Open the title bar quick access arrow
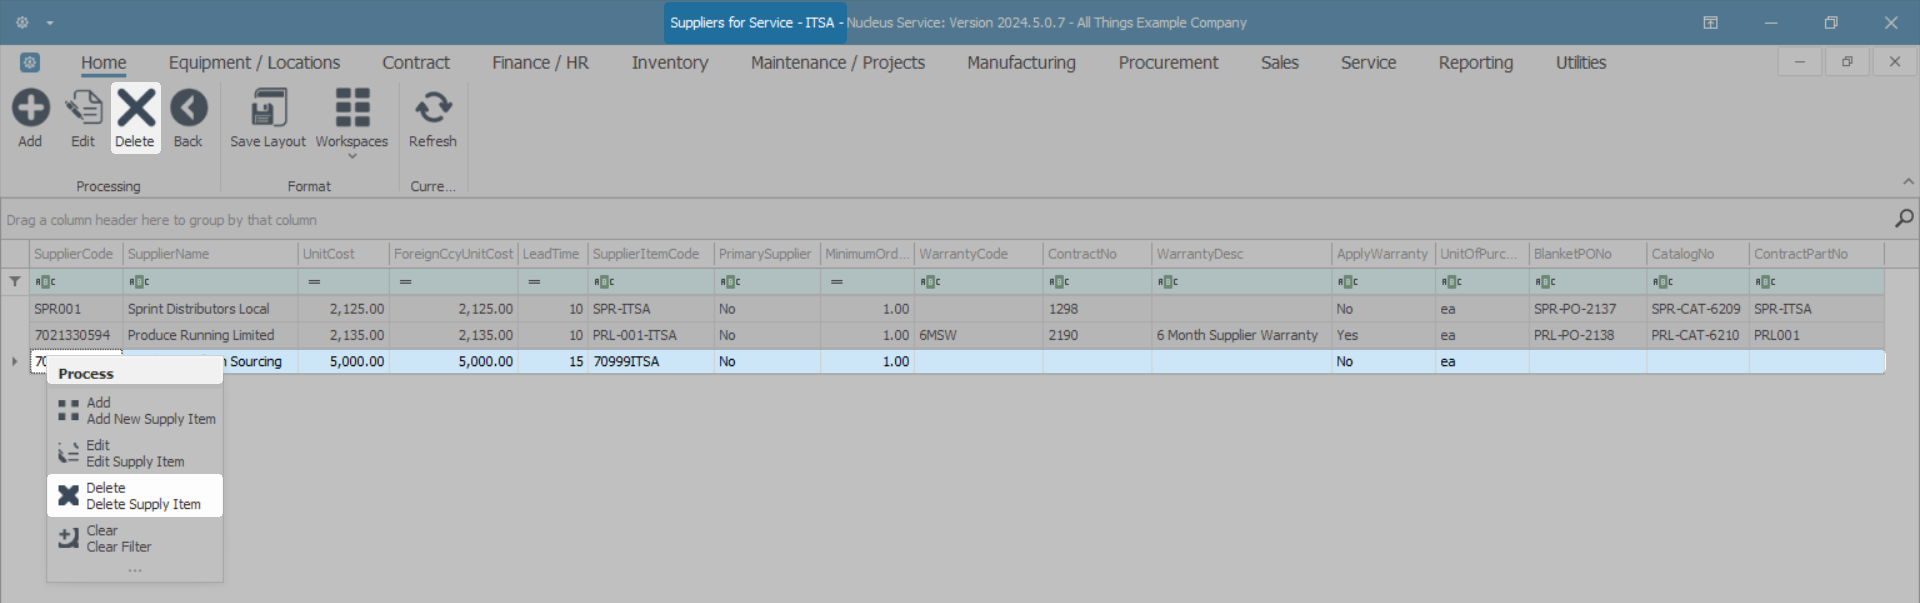The width and height of the screenshot is (1920, 603). [x=50, y=23]
